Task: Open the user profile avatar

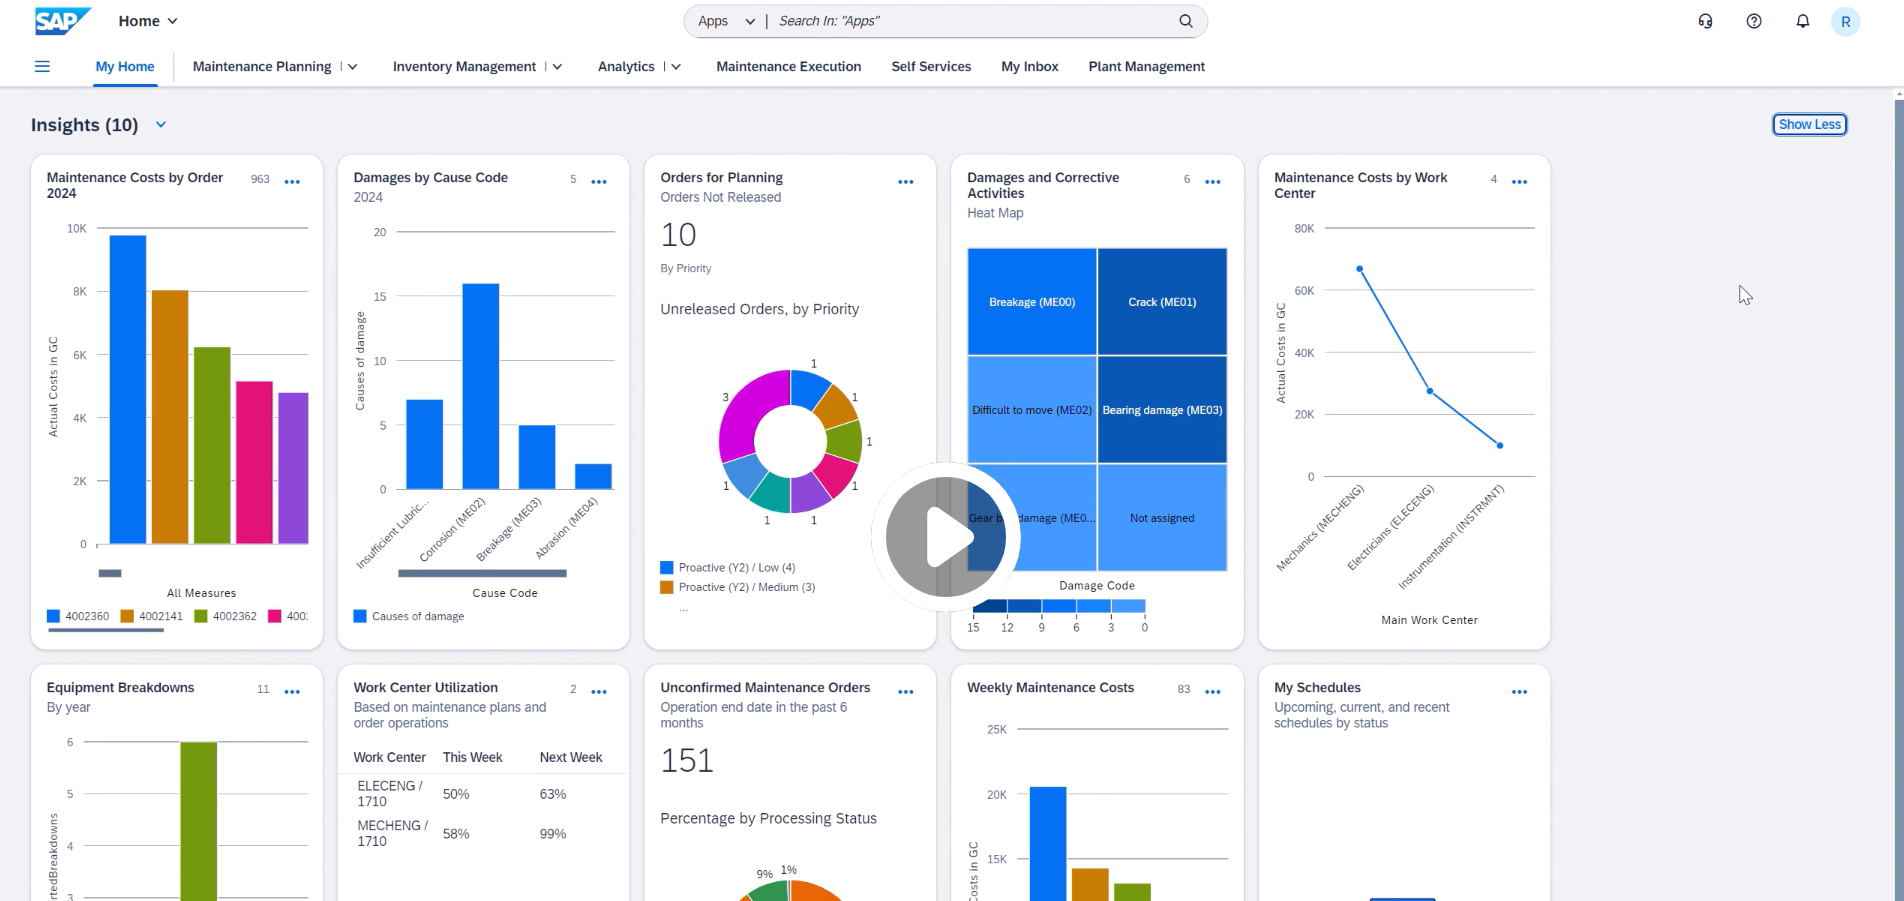Action: point(1845,21)
